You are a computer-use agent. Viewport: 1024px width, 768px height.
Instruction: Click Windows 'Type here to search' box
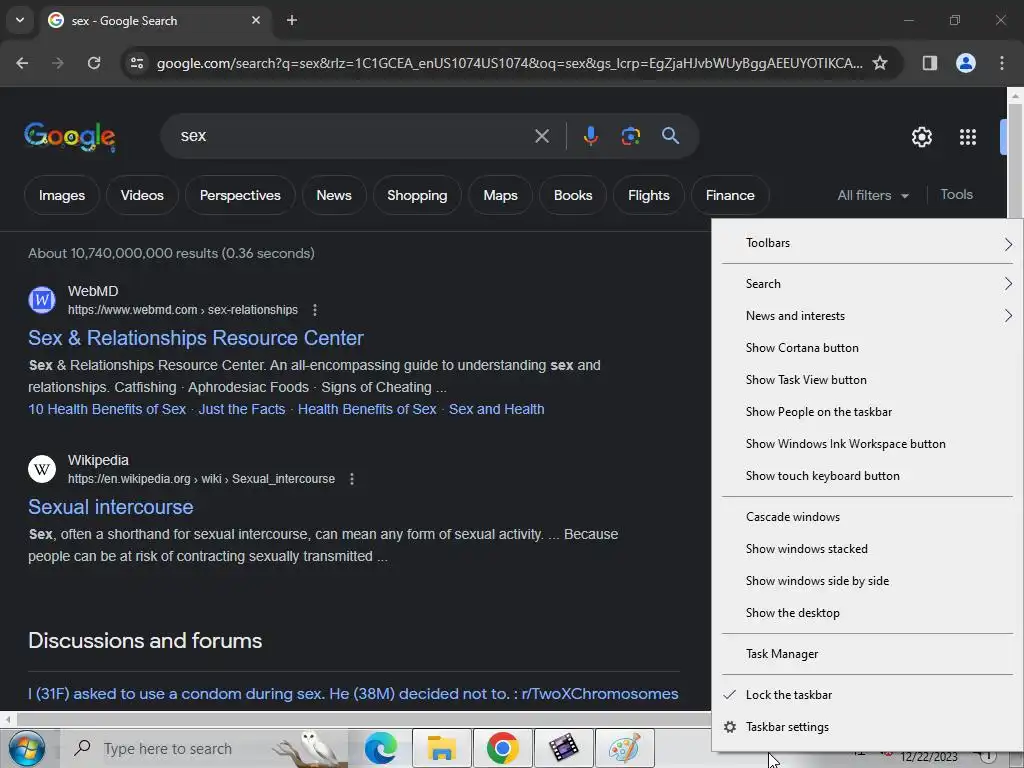point(204,748)
